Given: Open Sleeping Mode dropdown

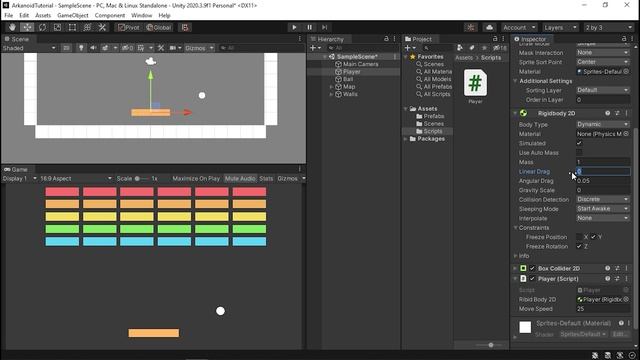Looking at the screenshot, I should point(602,209).
